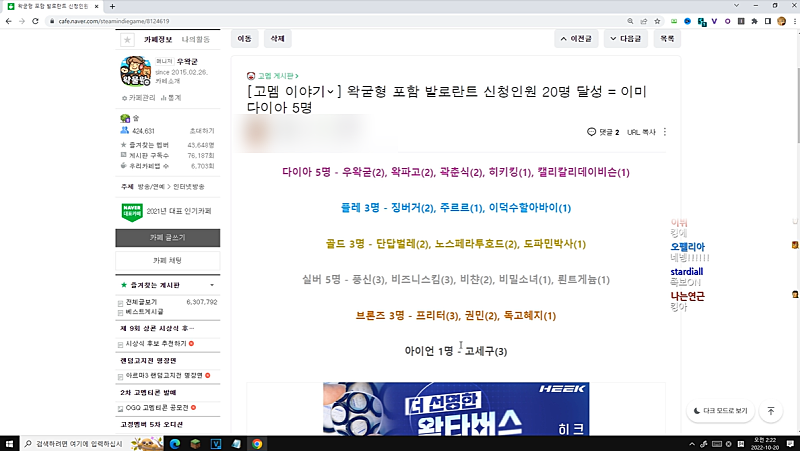
Task: Click the green extension icon in toolbar
Action: 674,21
